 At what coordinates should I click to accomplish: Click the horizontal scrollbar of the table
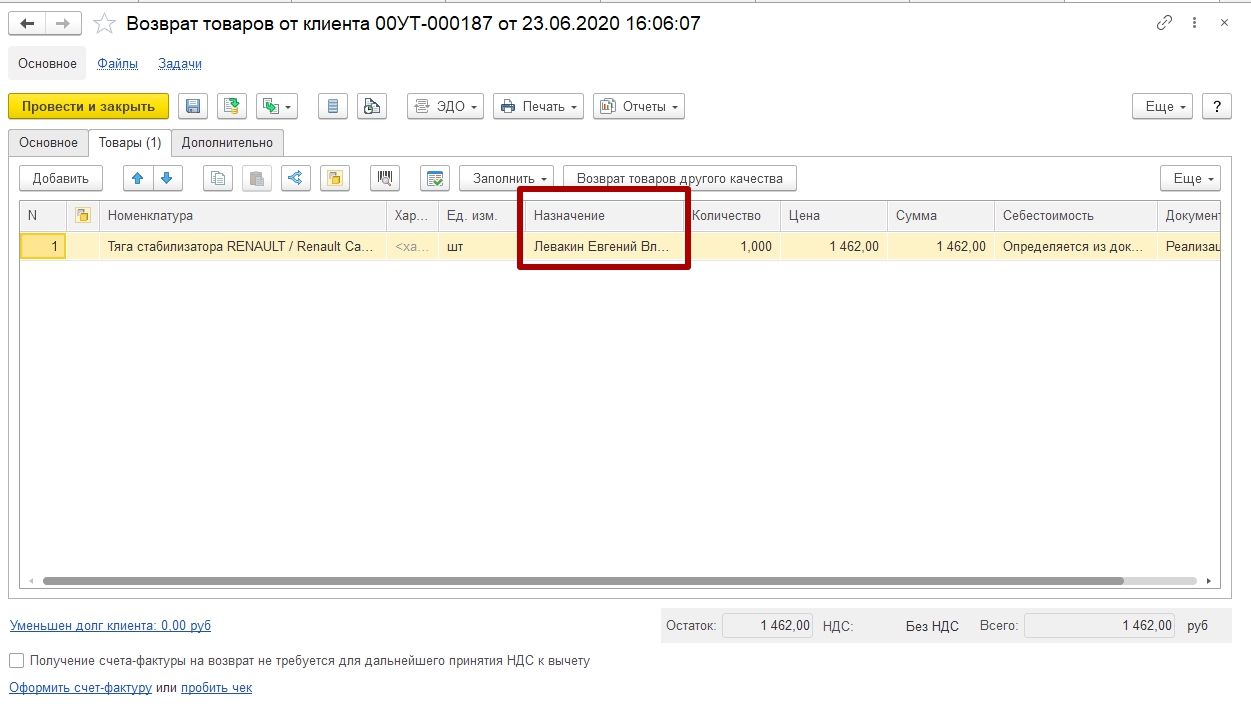[x=580, y=580]
